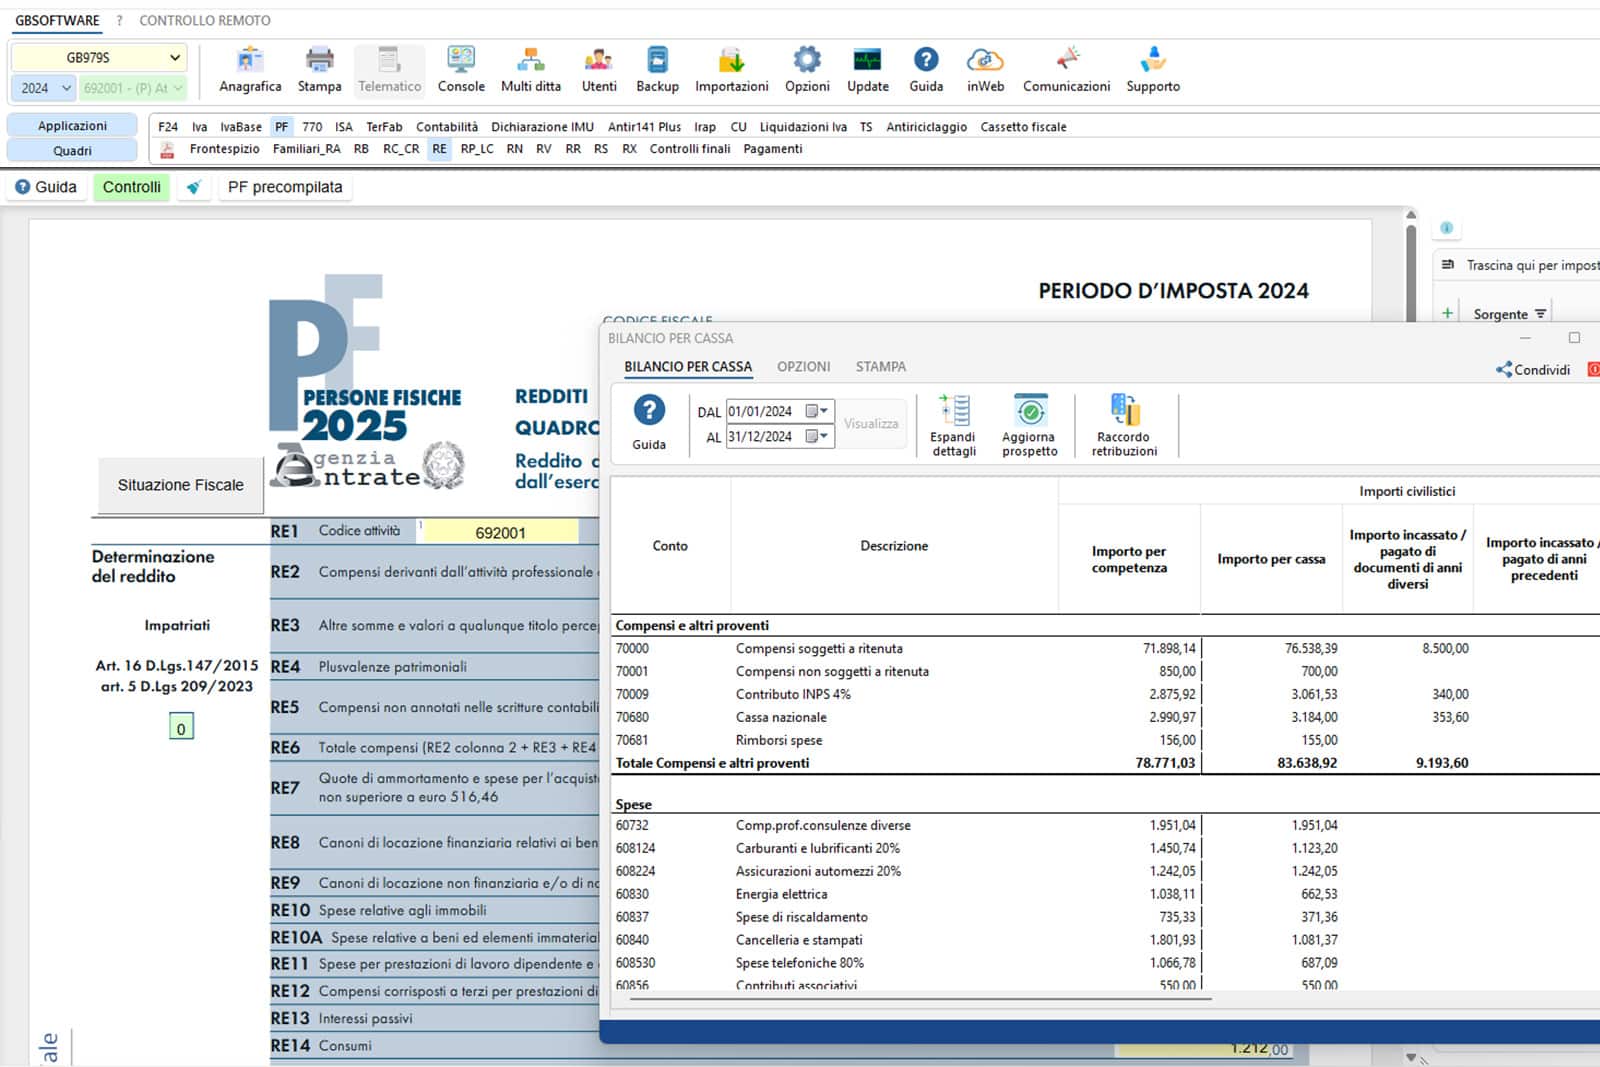1600x1067 pixels.
Task: Click Aggiorna prospetto icon
Action: (x=1029, y=412)
